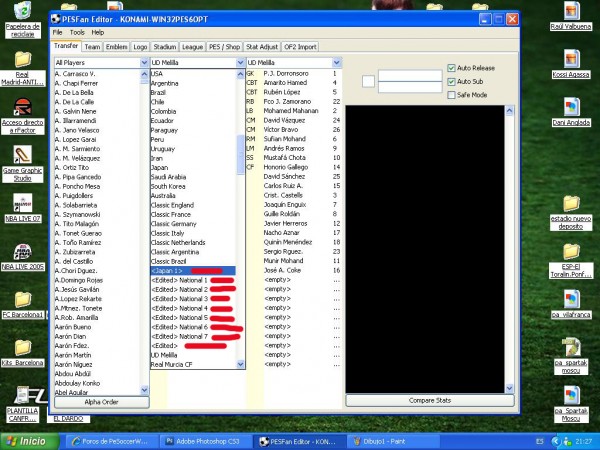The height and width of the screenshot is (450, 600).
Task: Open pa_Spartak Moscu image file icon
Action: coord(571,396)
